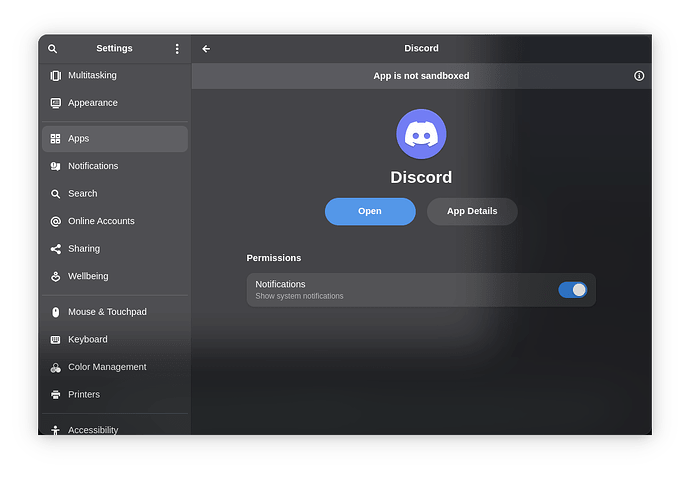Image resolution: width=690 pixels, height=477 pixels.
Task: Open Color Management settings
Action: 115,367
